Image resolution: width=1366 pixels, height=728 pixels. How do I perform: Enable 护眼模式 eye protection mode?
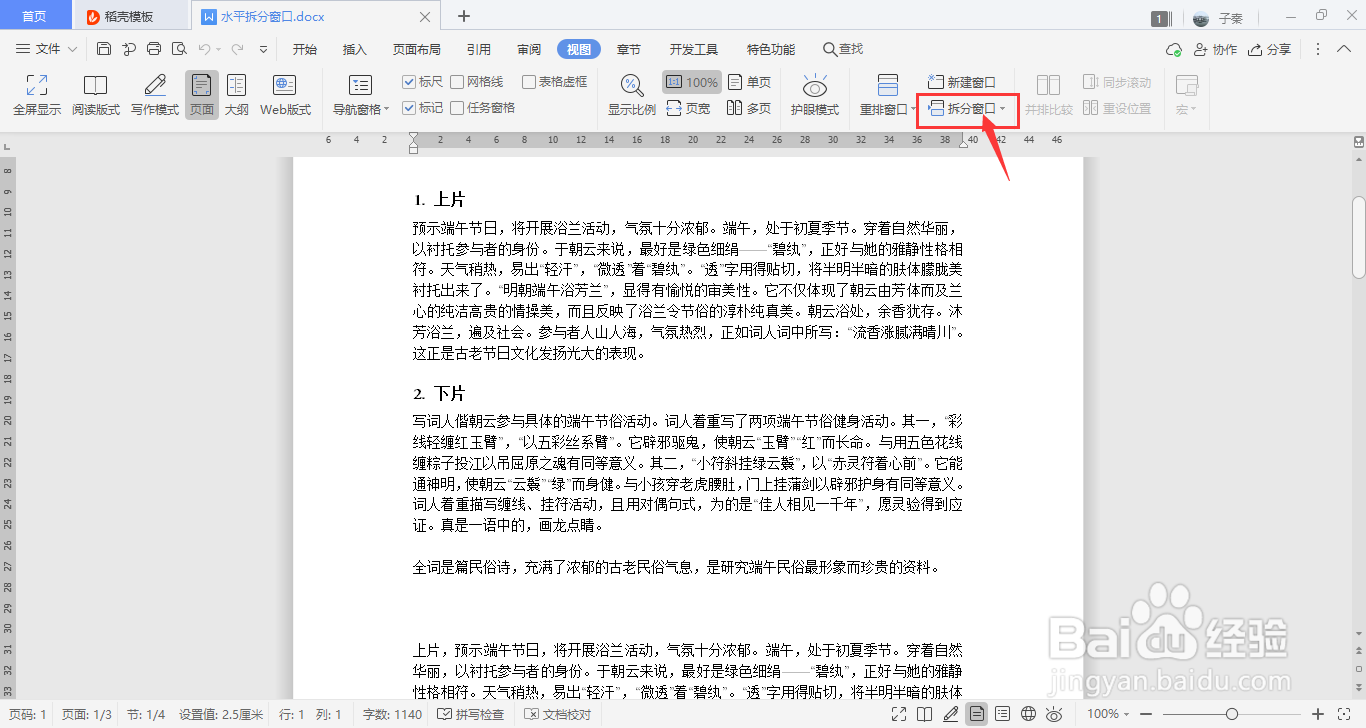pyautogui.click(x=814, y=95)
